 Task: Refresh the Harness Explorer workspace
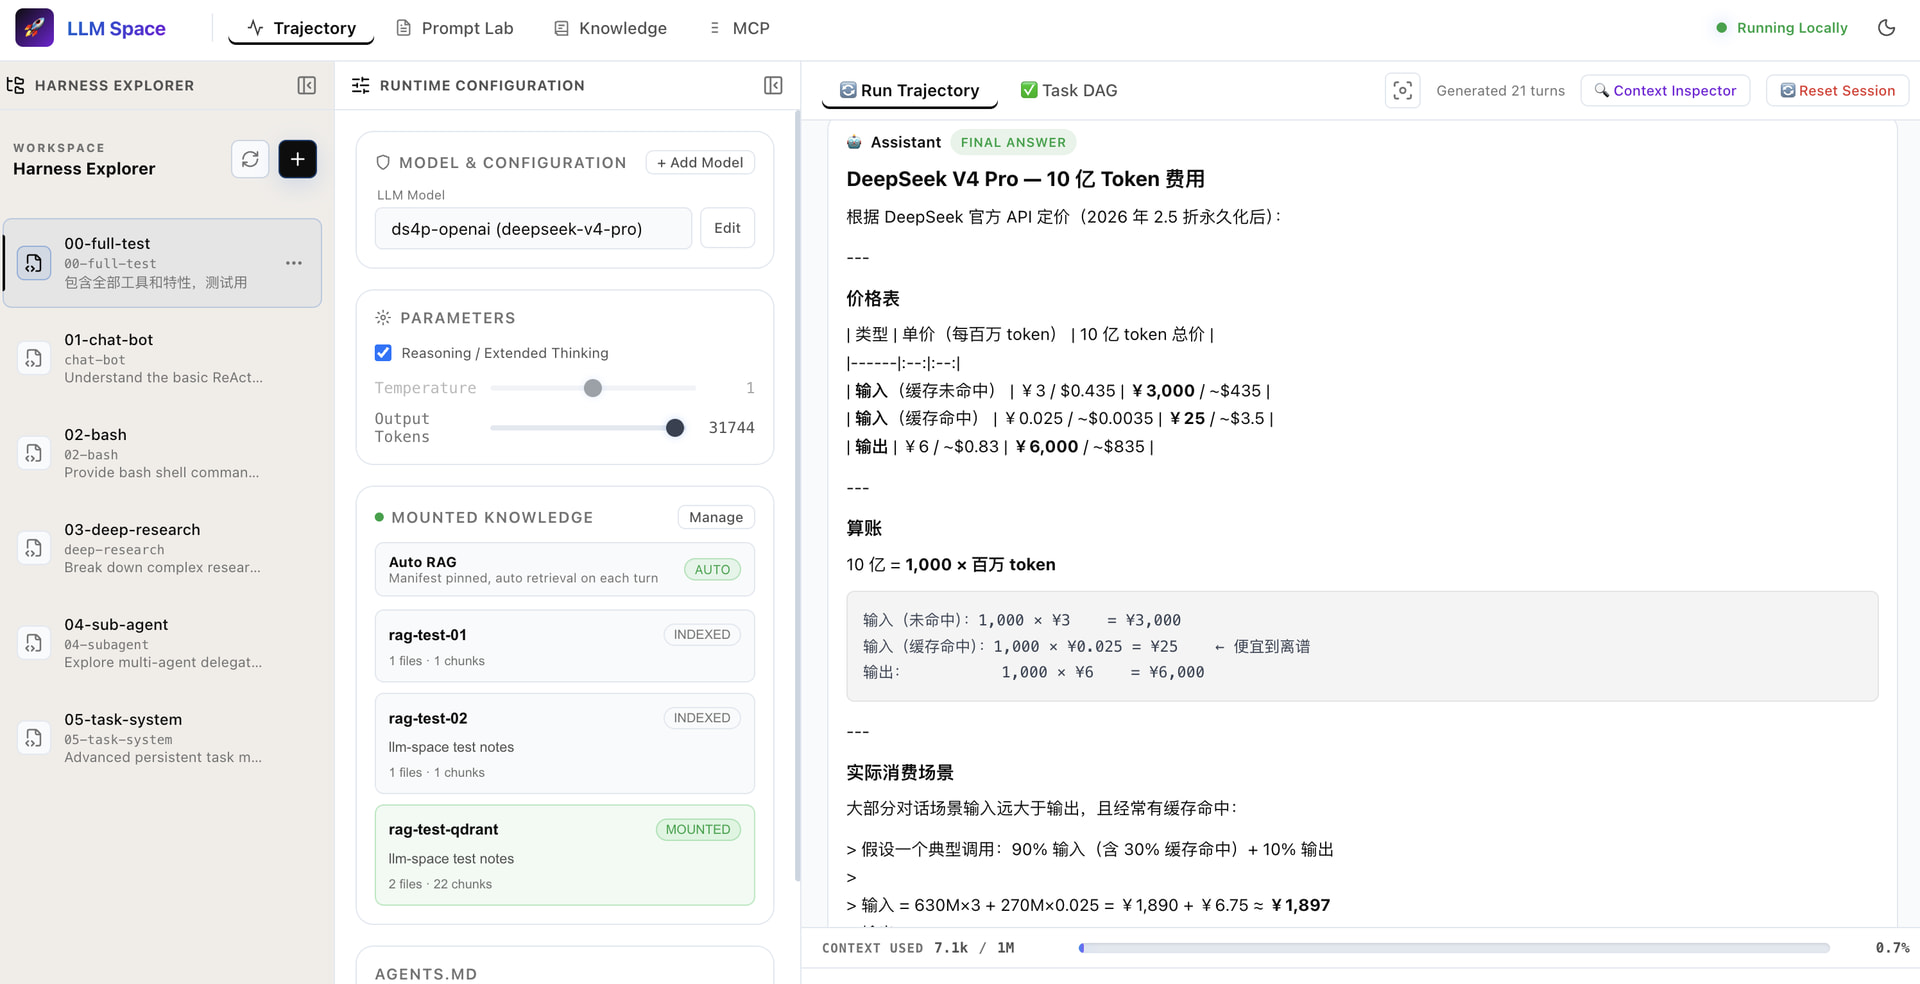click(x=250, y=159)
